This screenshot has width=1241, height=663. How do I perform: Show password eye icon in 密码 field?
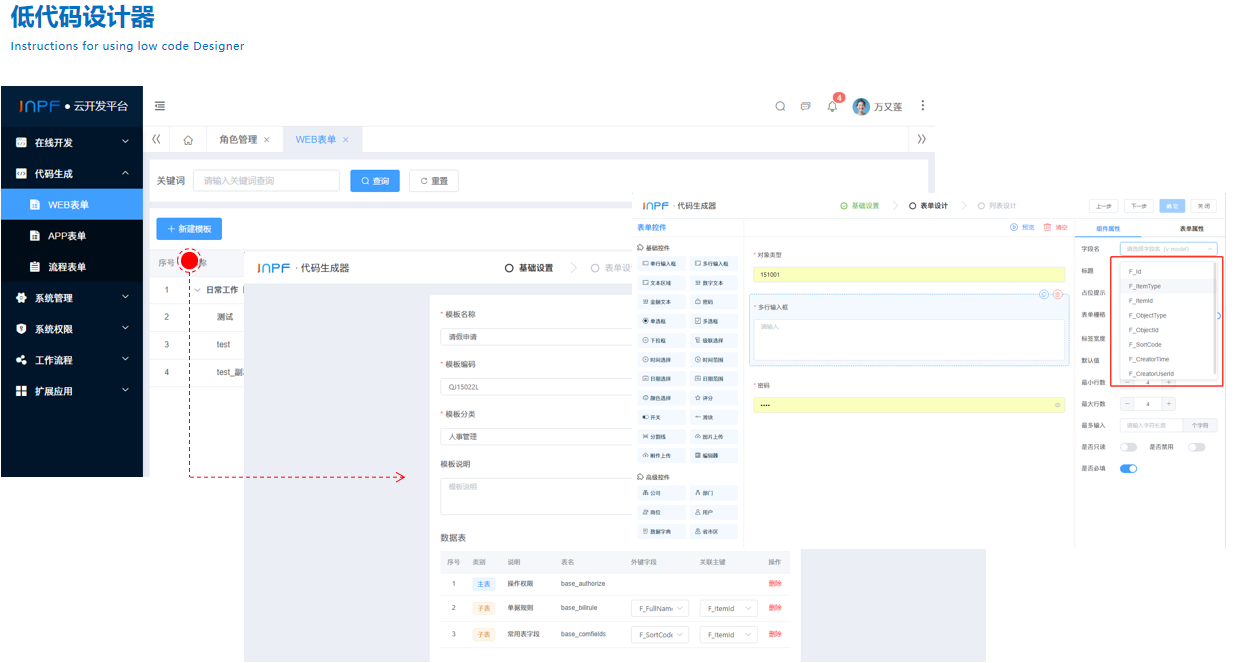tap(1057, 405)
